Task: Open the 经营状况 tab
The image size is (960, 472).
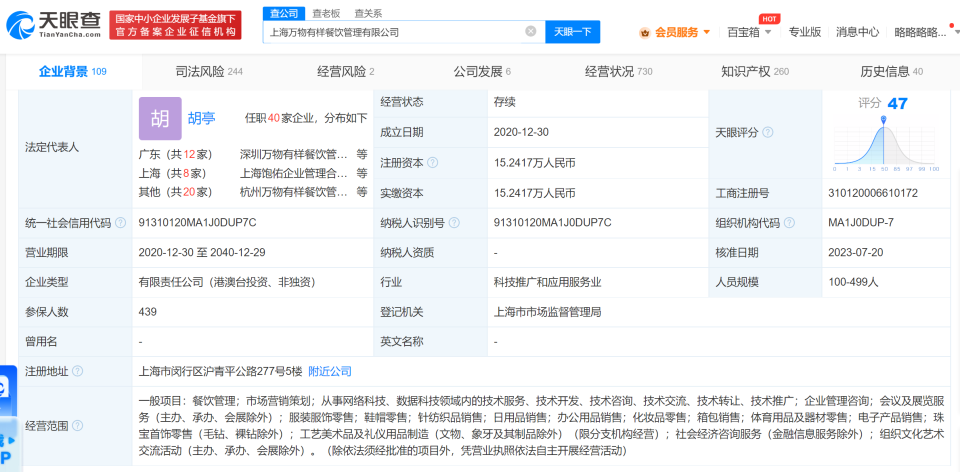Action: point(618,72)
